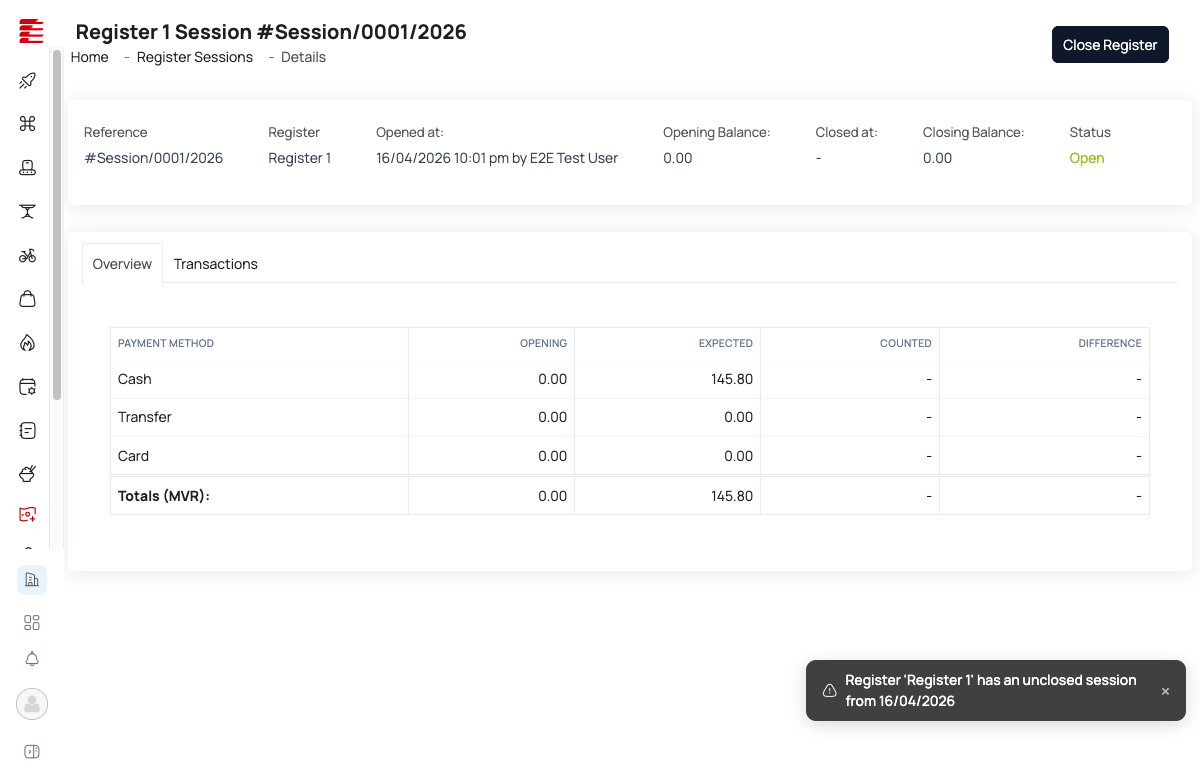The width and height of the screenshot is (1200, 777).
Task: Open the command-symbol icon in sidebar
Action: coord(28,124)
